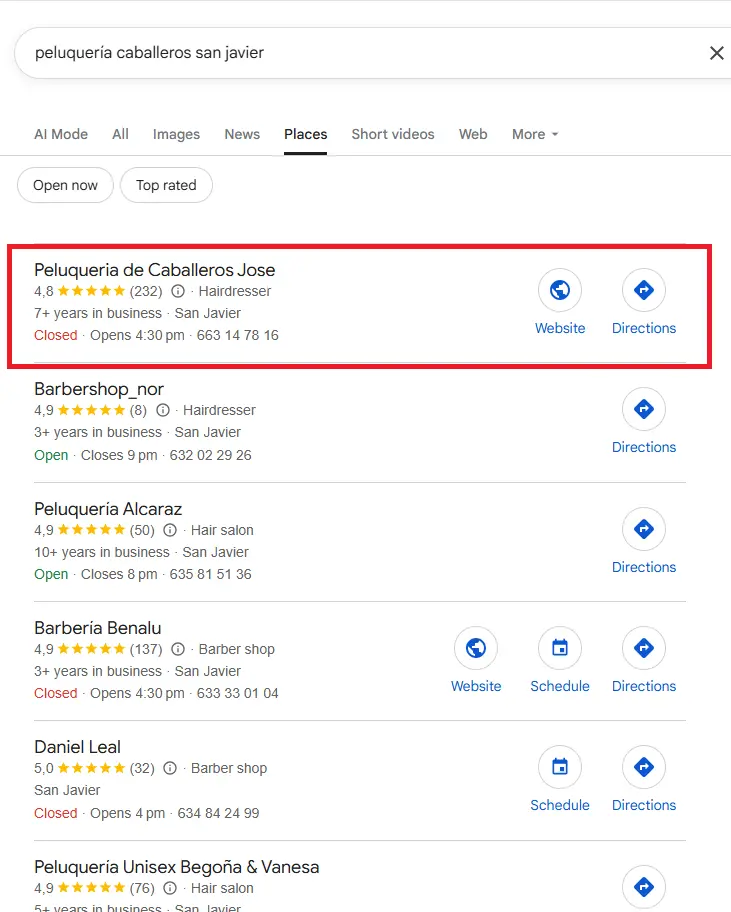Click the Directions icon for Peluquería Alcaraz

coord(644,528)
